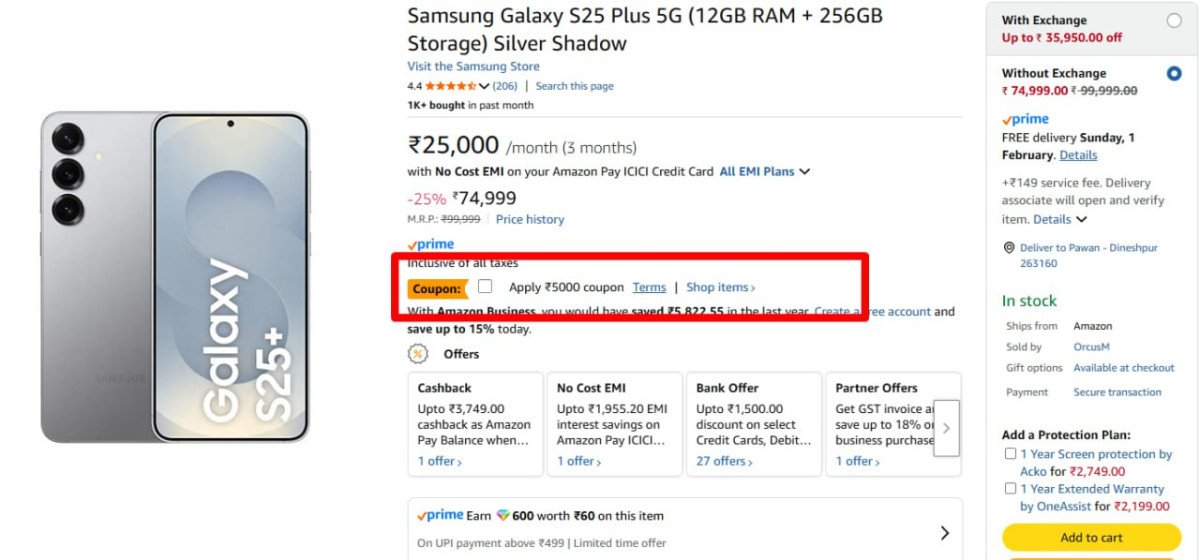
Task: Check 1 Year Extended Warranty by OneAssist
Action: point(1011,489)
